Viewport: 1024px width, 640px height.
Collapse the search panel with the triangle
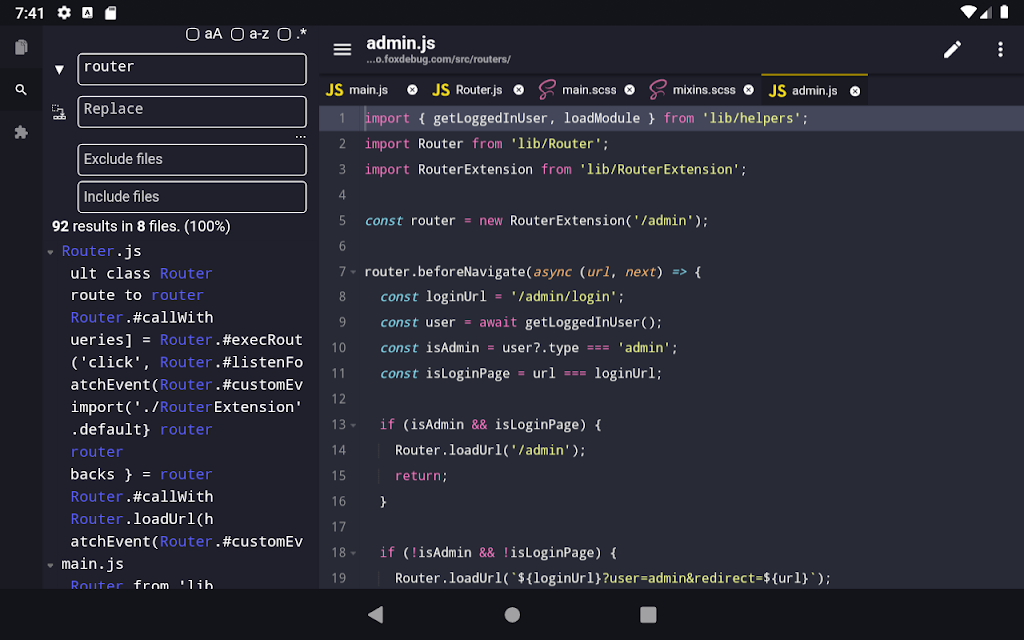click(59, 68)
